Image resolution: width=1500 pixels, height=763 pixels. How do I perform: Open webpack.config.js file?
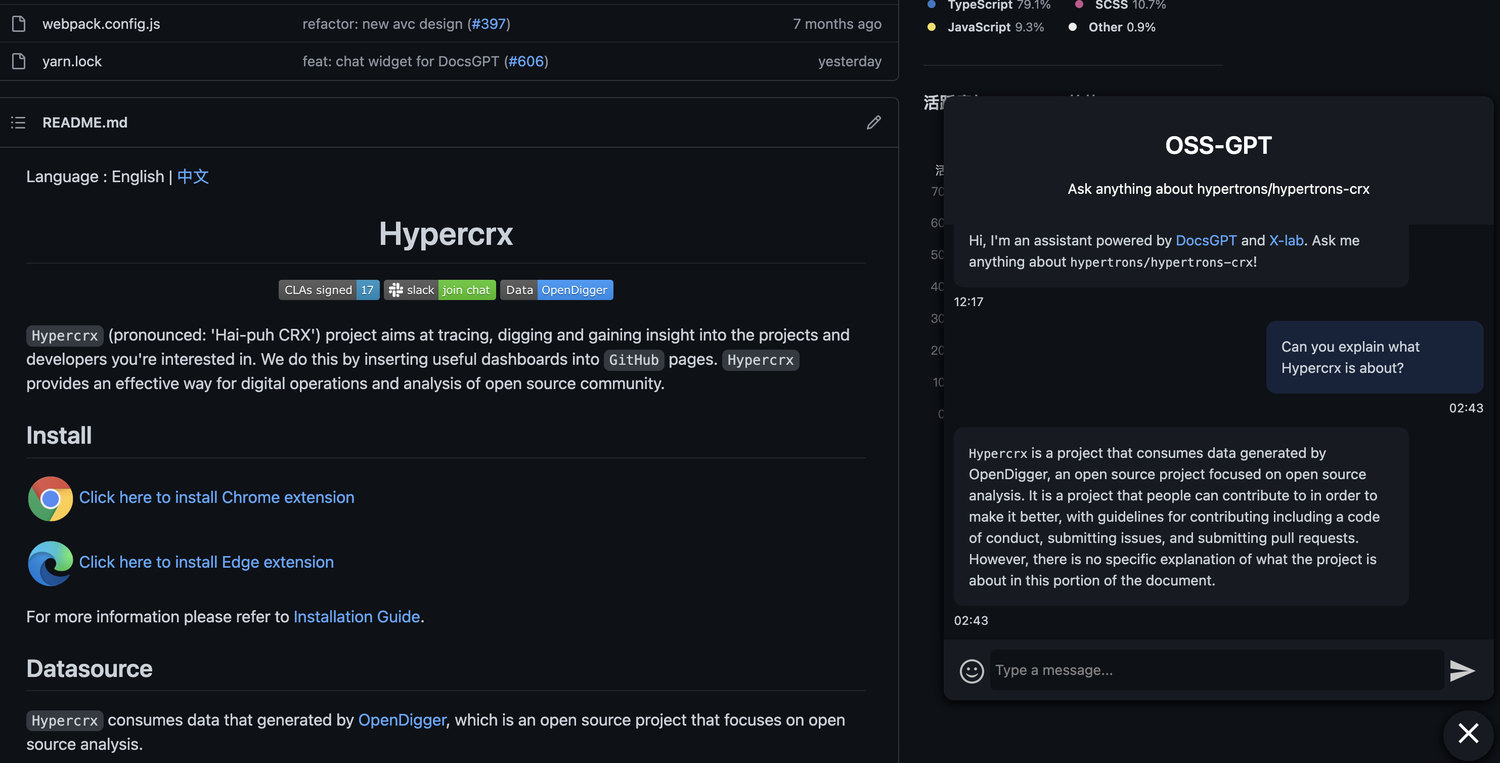point(101,24)
